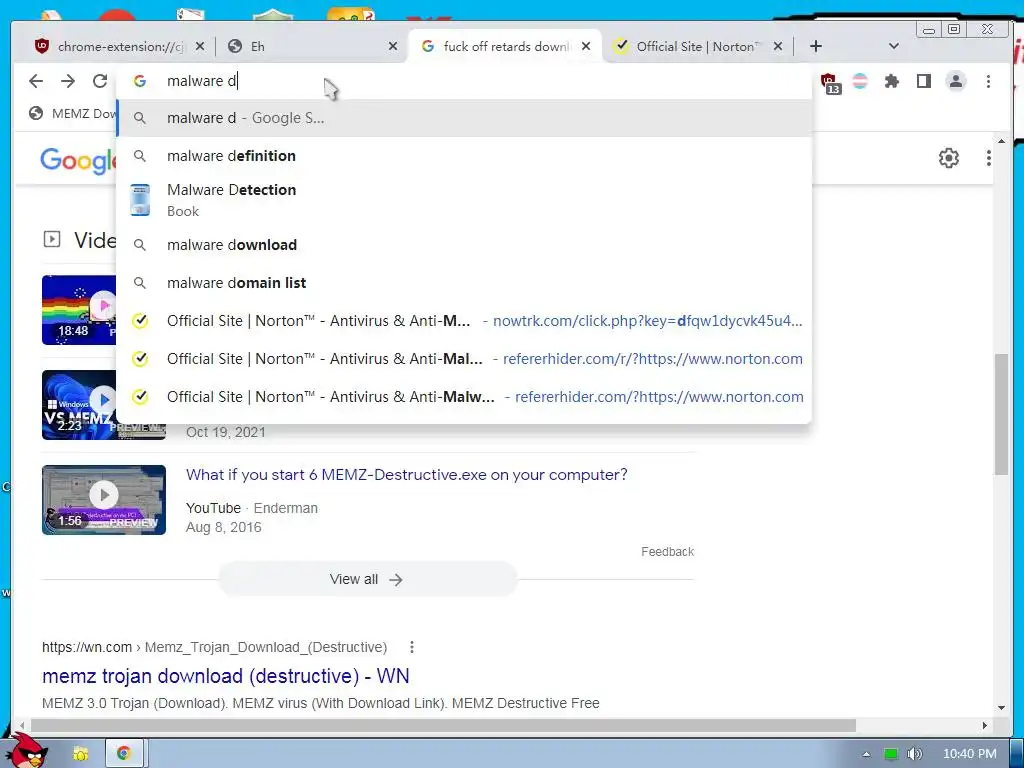Select 'malware definition' suggestion
Screen dimensions: 1024x768
(x=464, y=156)
